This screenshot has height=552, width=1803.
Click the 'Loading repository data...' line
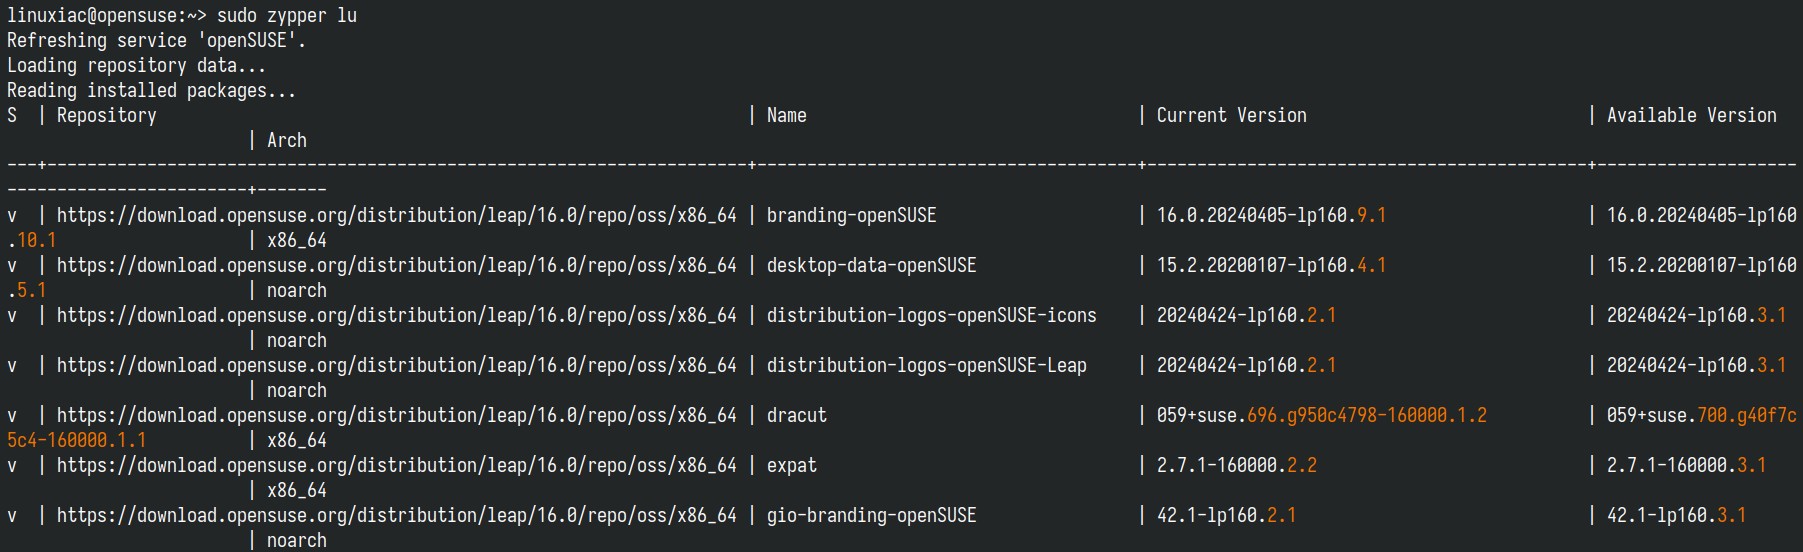[x=136, y=65]
